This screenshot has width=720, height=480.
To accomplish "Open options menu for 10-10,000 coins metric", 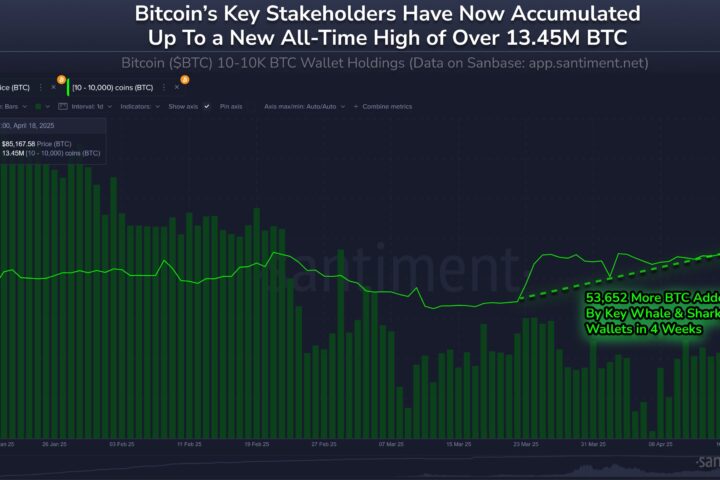I will 164,87.
